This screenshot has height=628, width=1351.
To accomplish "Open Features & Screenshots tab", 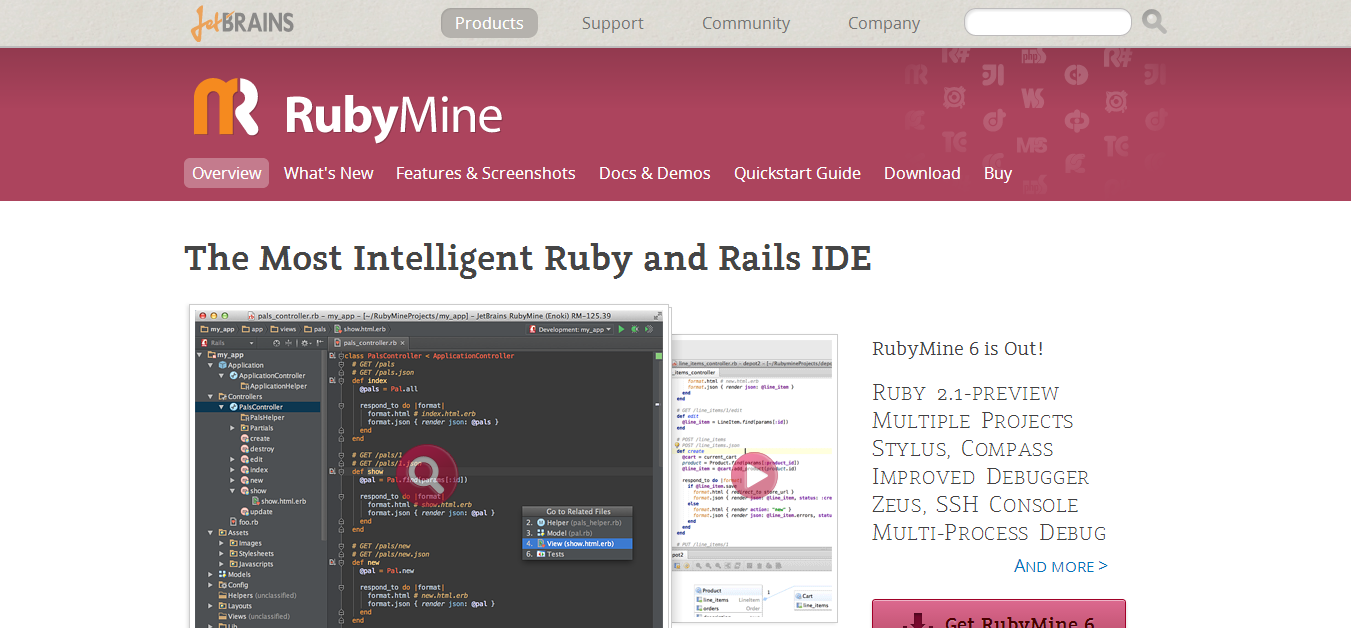I will (486, 173).
